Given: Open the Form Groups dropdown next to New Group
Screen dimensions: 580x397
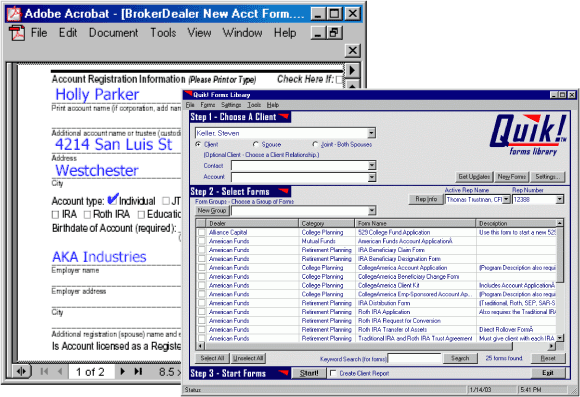Looking at the screenshot, I should click(x=372, y=211).
